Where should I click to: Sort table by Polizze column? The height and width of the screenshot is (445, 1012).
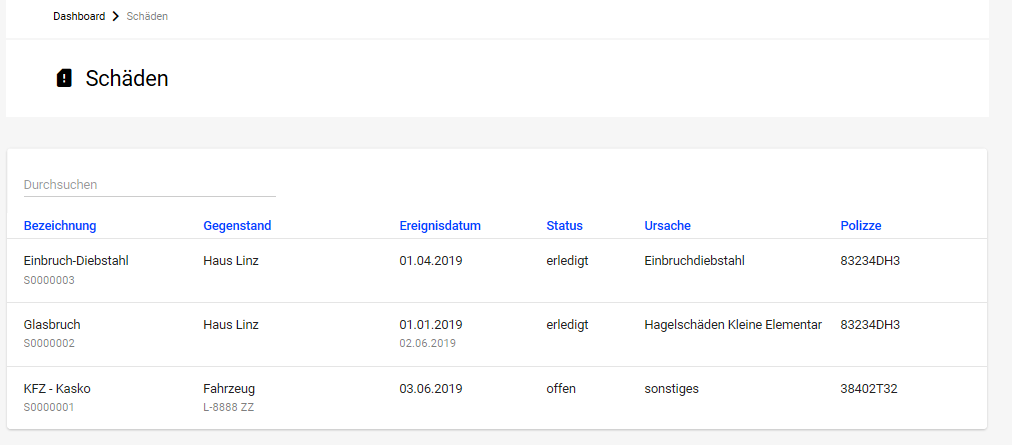tap(860, 226)
